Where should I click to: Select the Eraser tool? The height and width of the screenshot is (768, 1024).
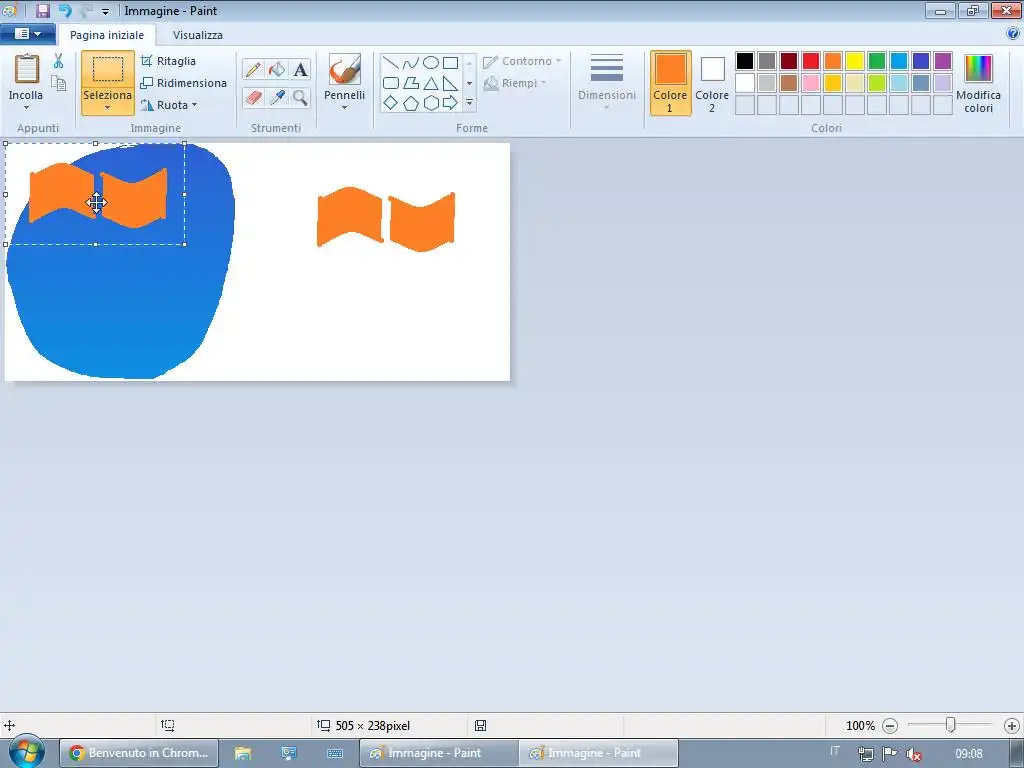tap(253, 98)
